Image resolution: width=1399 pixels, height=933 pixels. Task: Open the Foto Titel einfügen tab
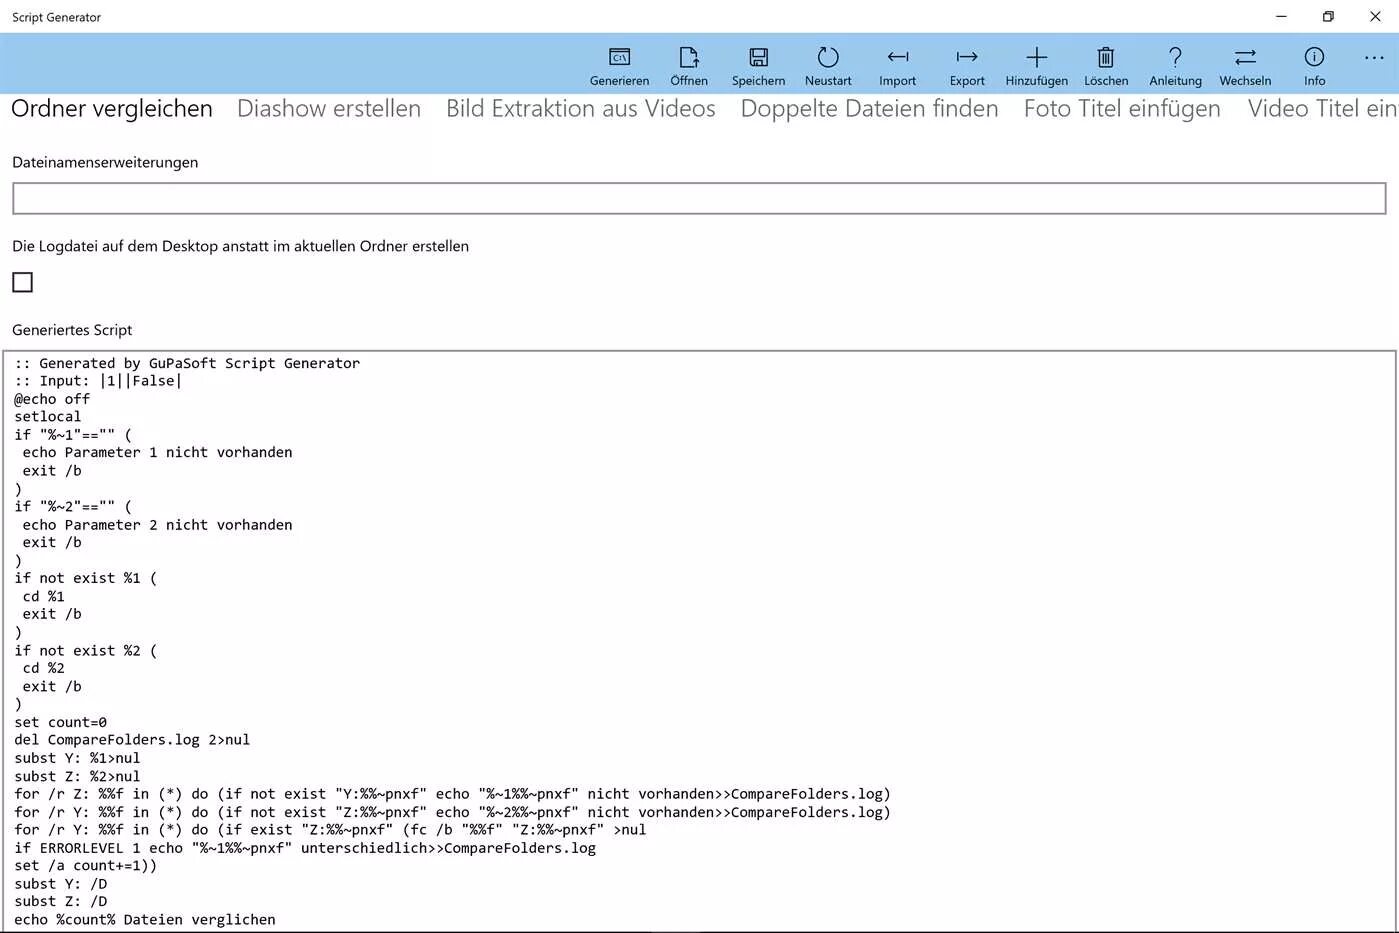(1122, 109)
